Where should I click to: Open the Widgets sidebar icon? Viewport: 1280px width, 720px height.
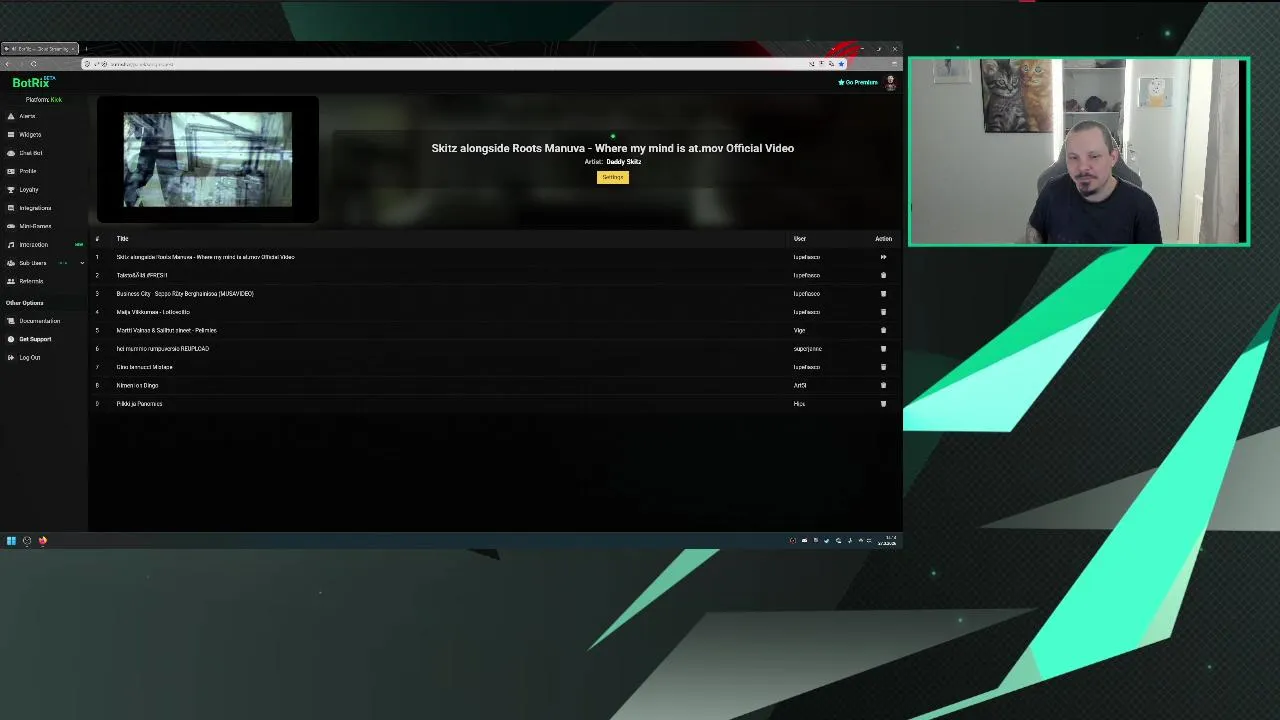tap(11, 134)
